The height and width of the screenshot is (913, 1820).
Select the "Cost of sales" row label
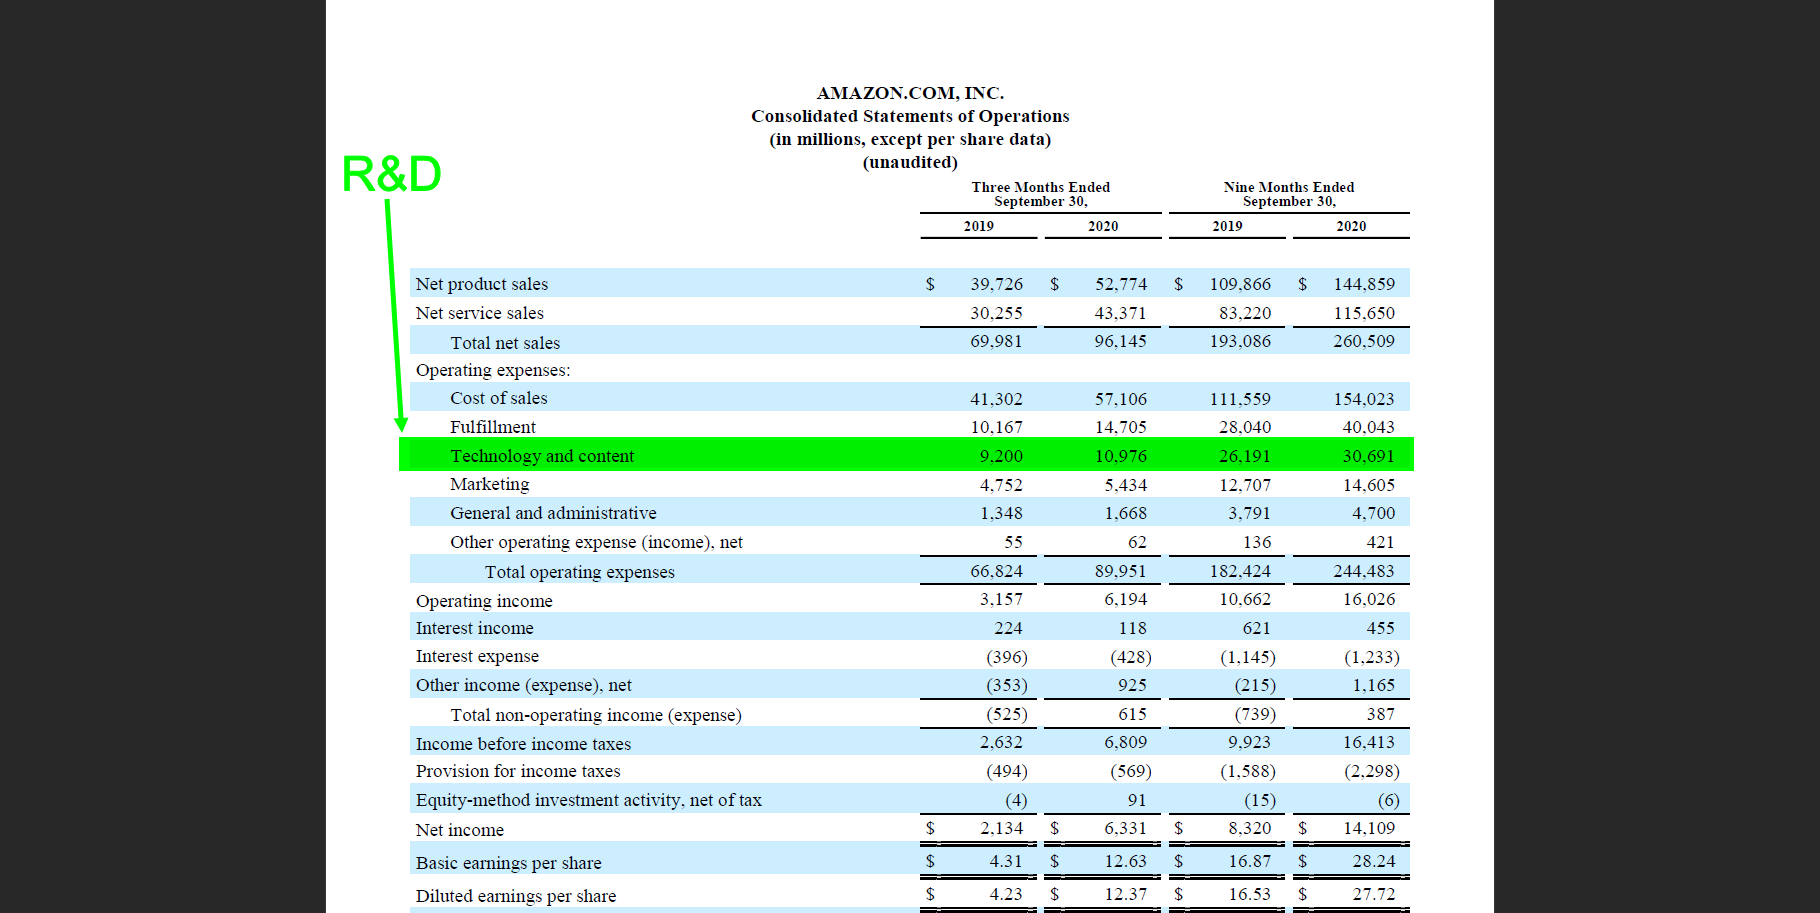499,398
